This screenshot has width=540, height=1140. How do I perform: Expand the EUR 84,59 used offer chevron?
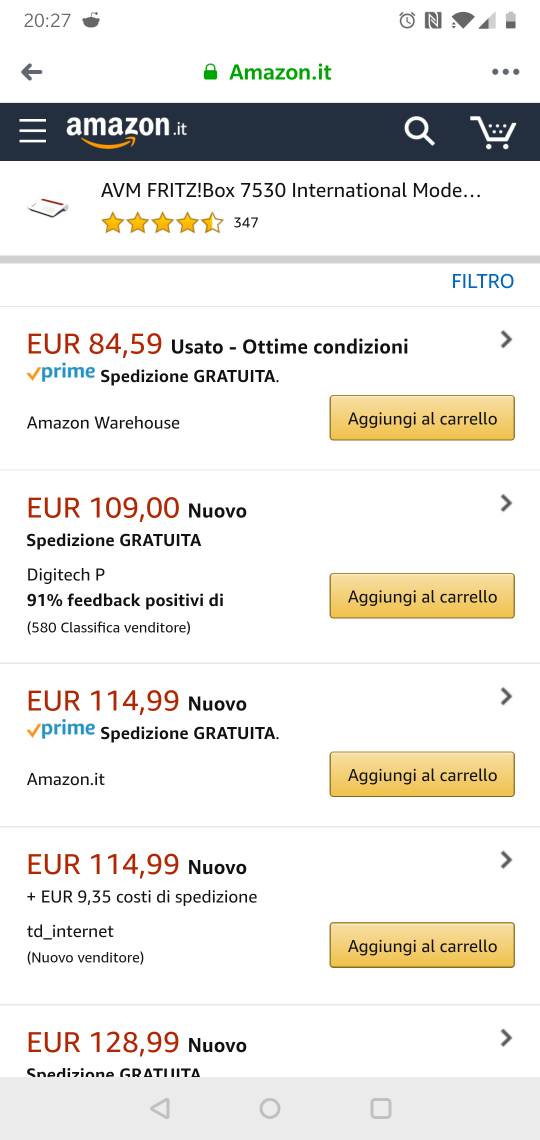(x=507, y=339)
